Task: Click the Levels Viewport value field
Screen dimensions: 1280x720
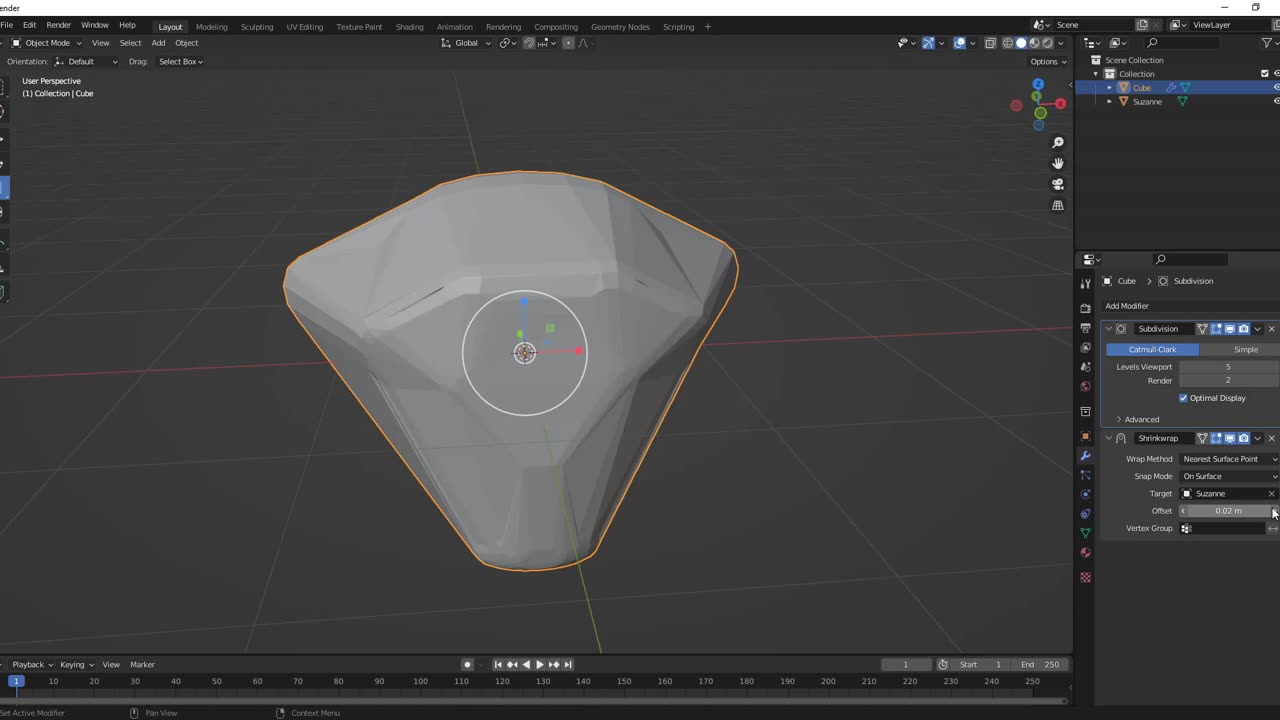Action: (x=1228, y=367)
